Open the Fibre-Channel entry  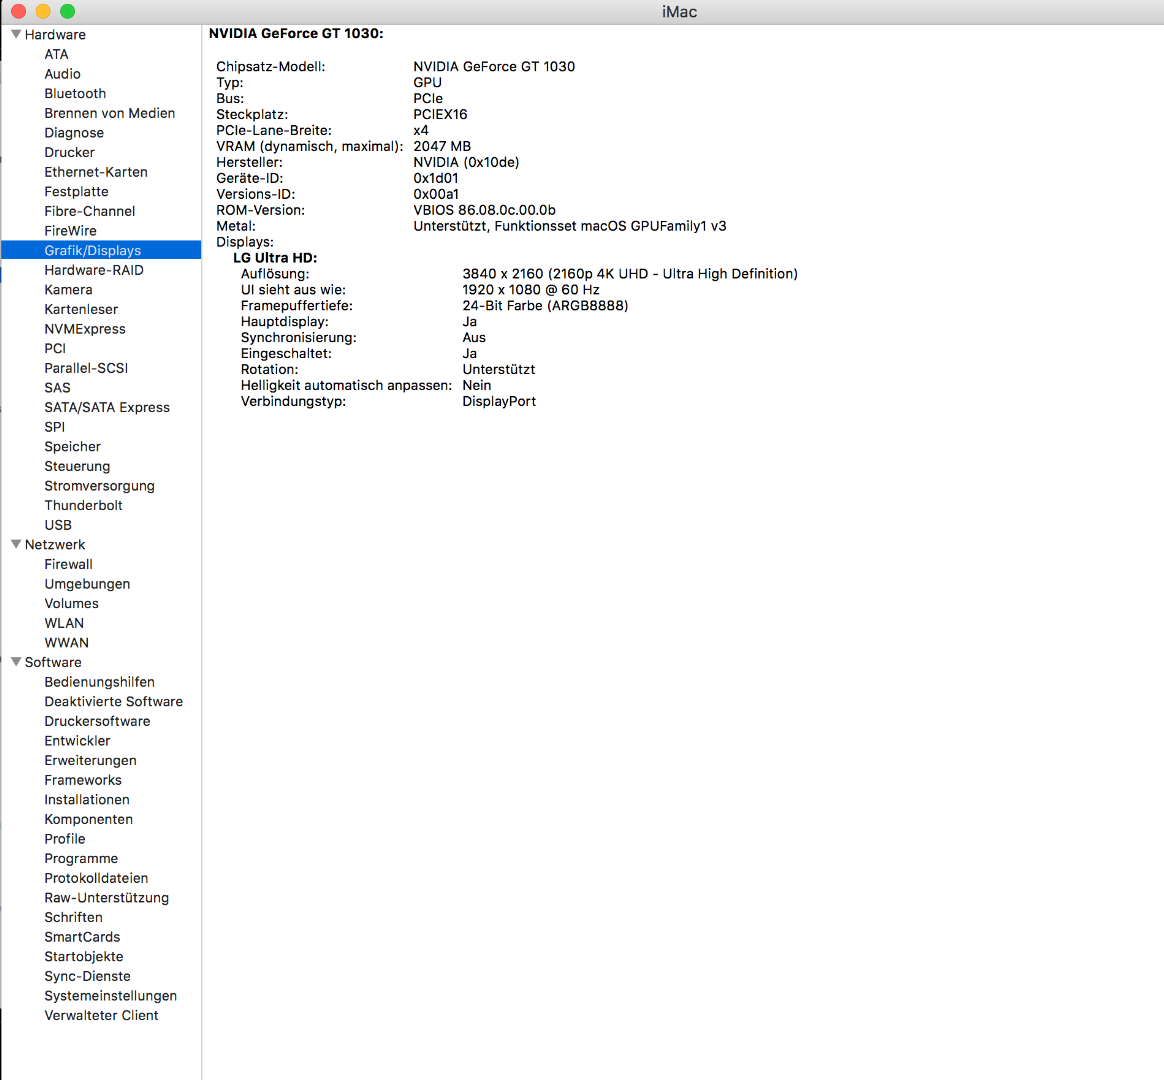pos(90,211)
